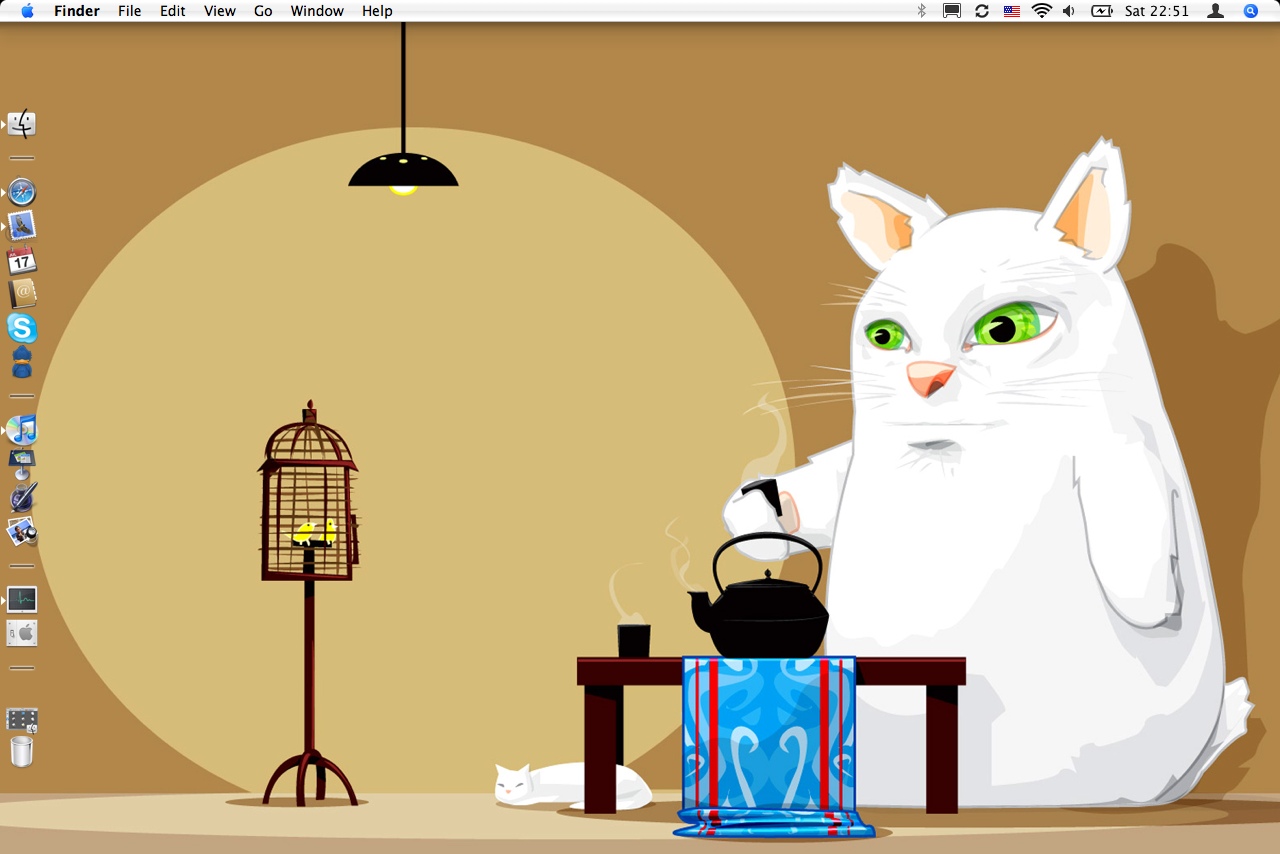Open the File menu

point(129,11)
